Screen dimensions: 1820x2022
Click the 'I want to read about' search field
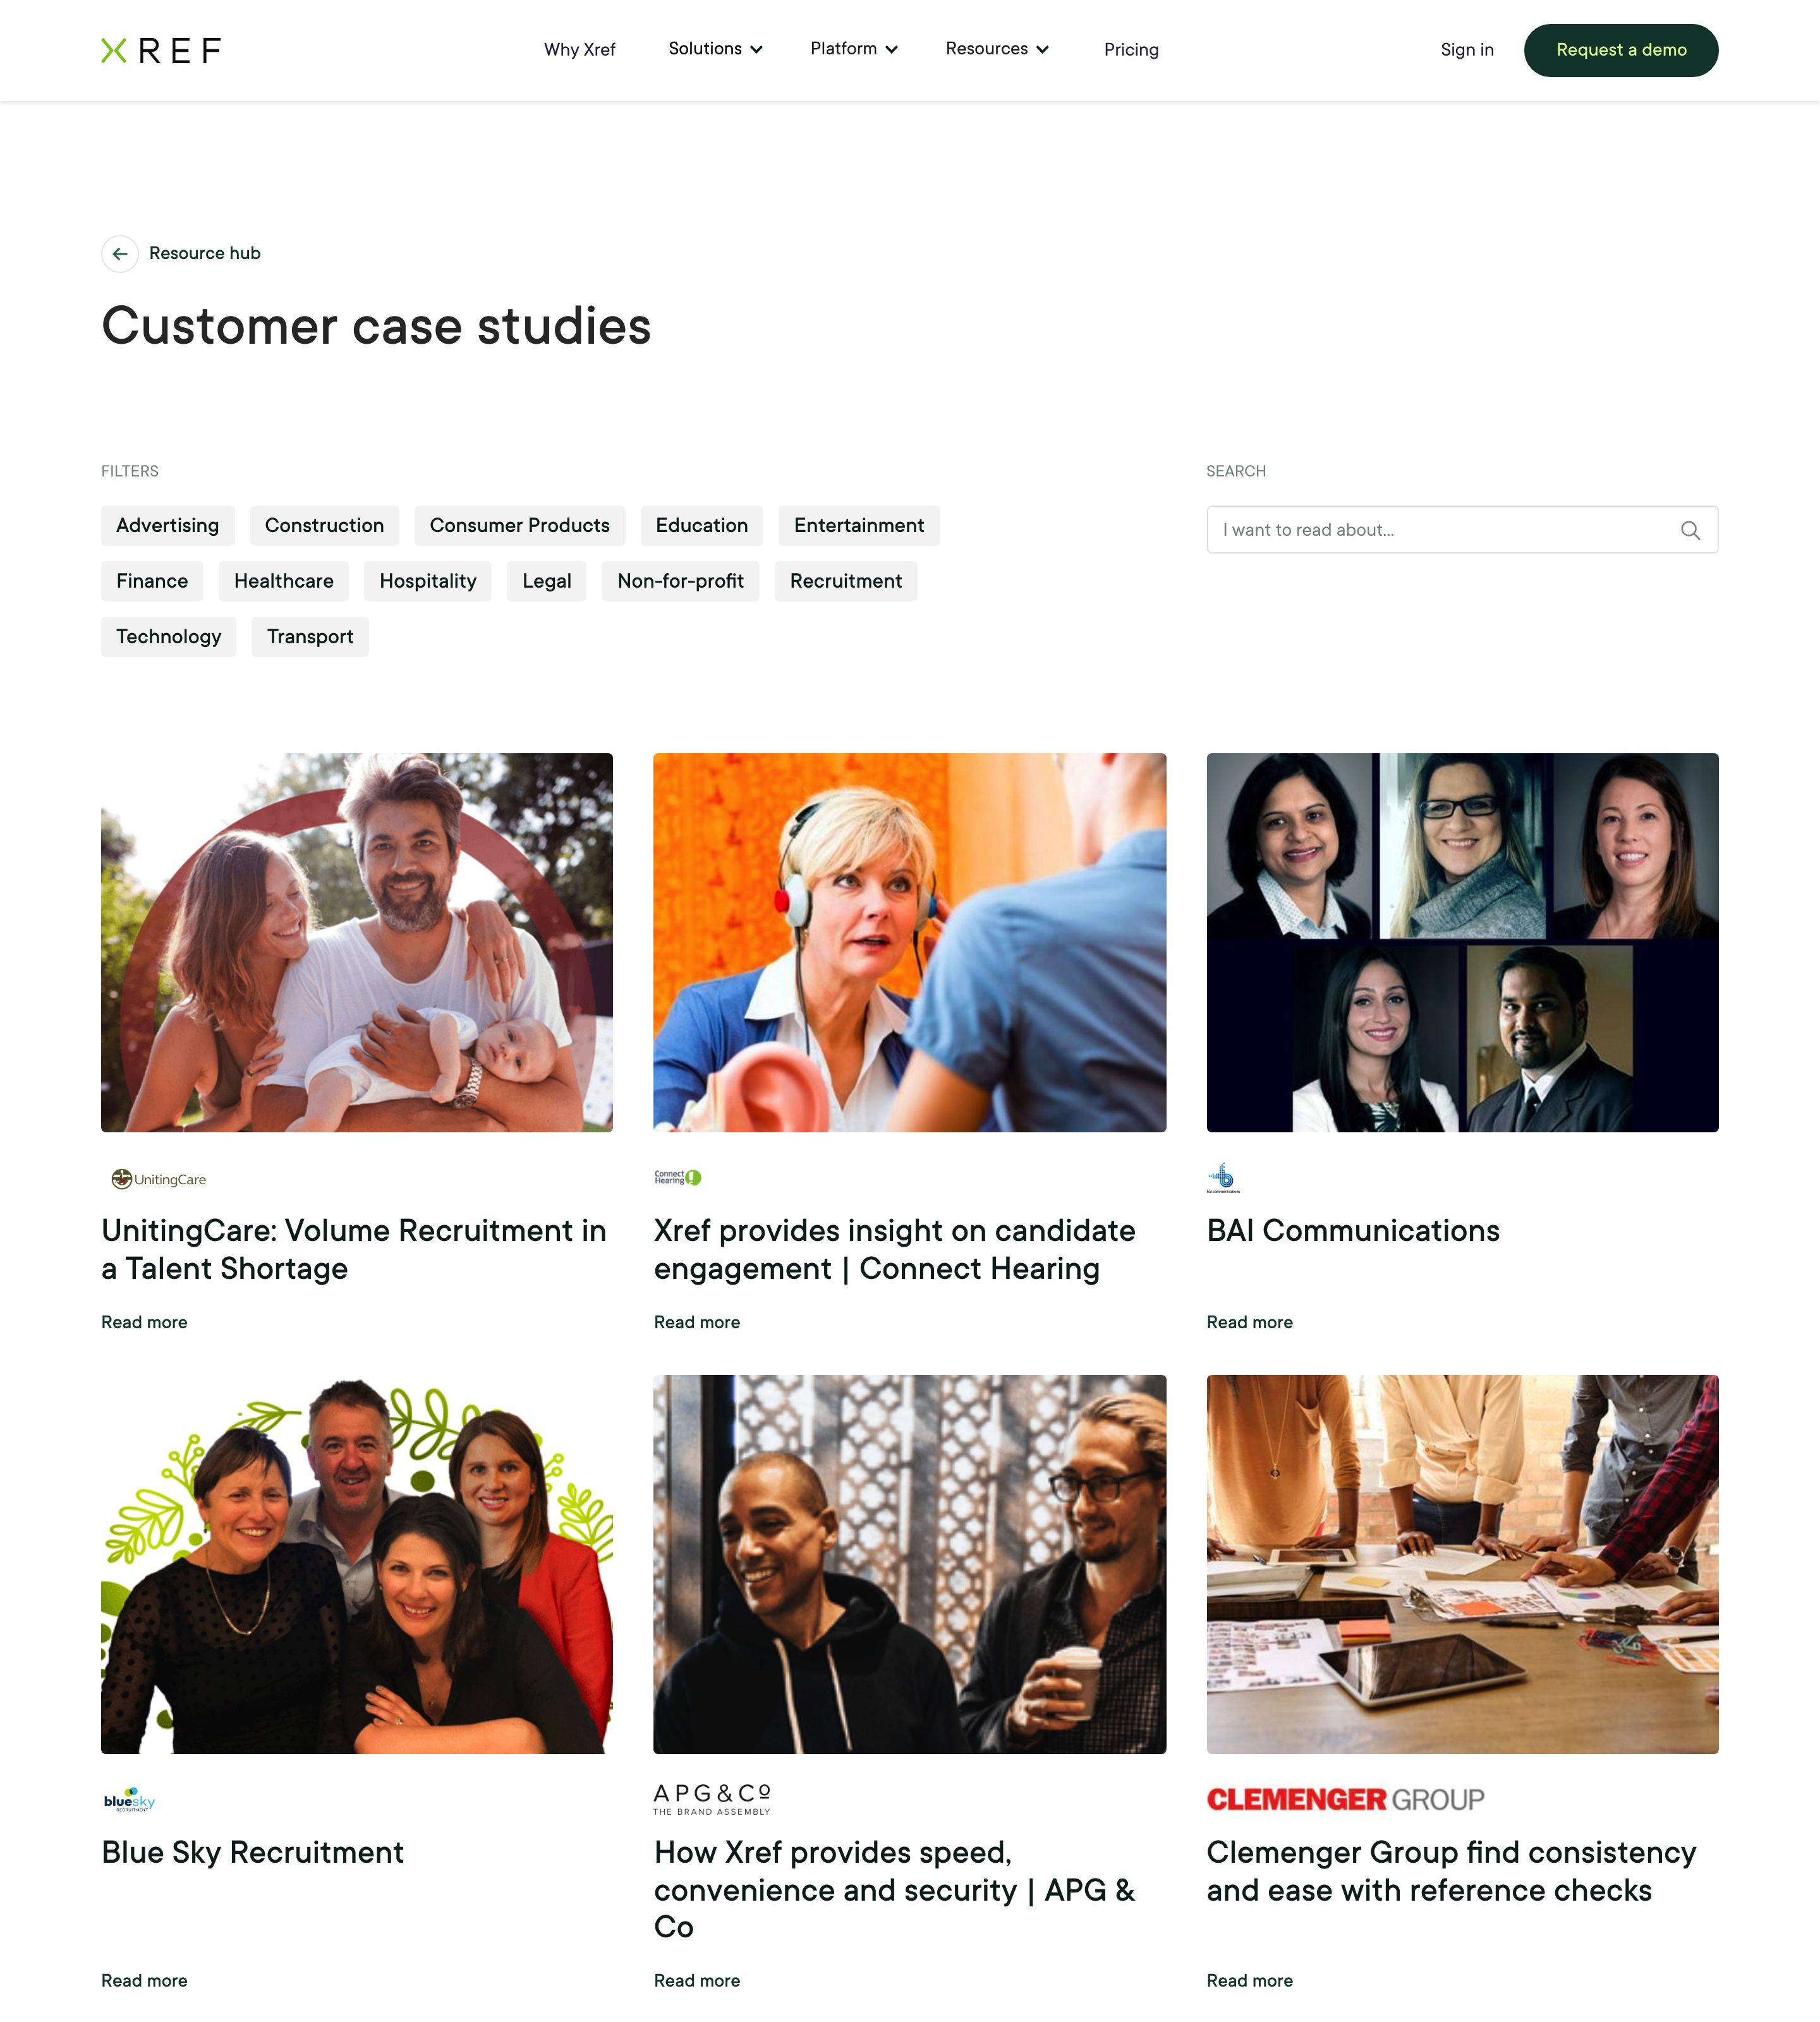[x=1462, y=530]
